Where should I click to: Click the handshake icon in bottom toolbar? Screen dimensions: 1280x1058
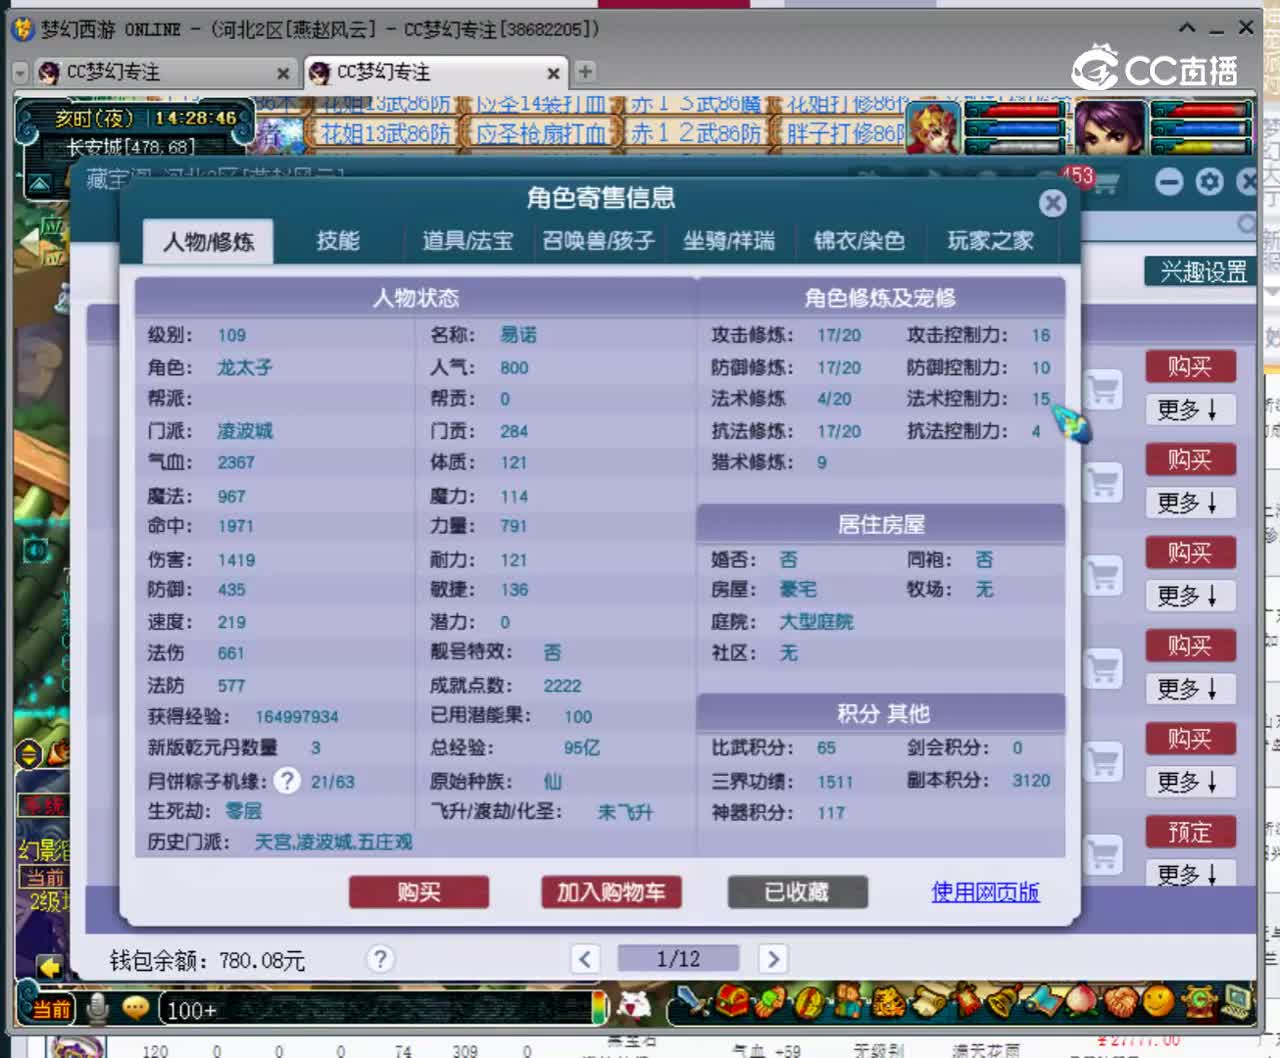pos(1120,1002)
